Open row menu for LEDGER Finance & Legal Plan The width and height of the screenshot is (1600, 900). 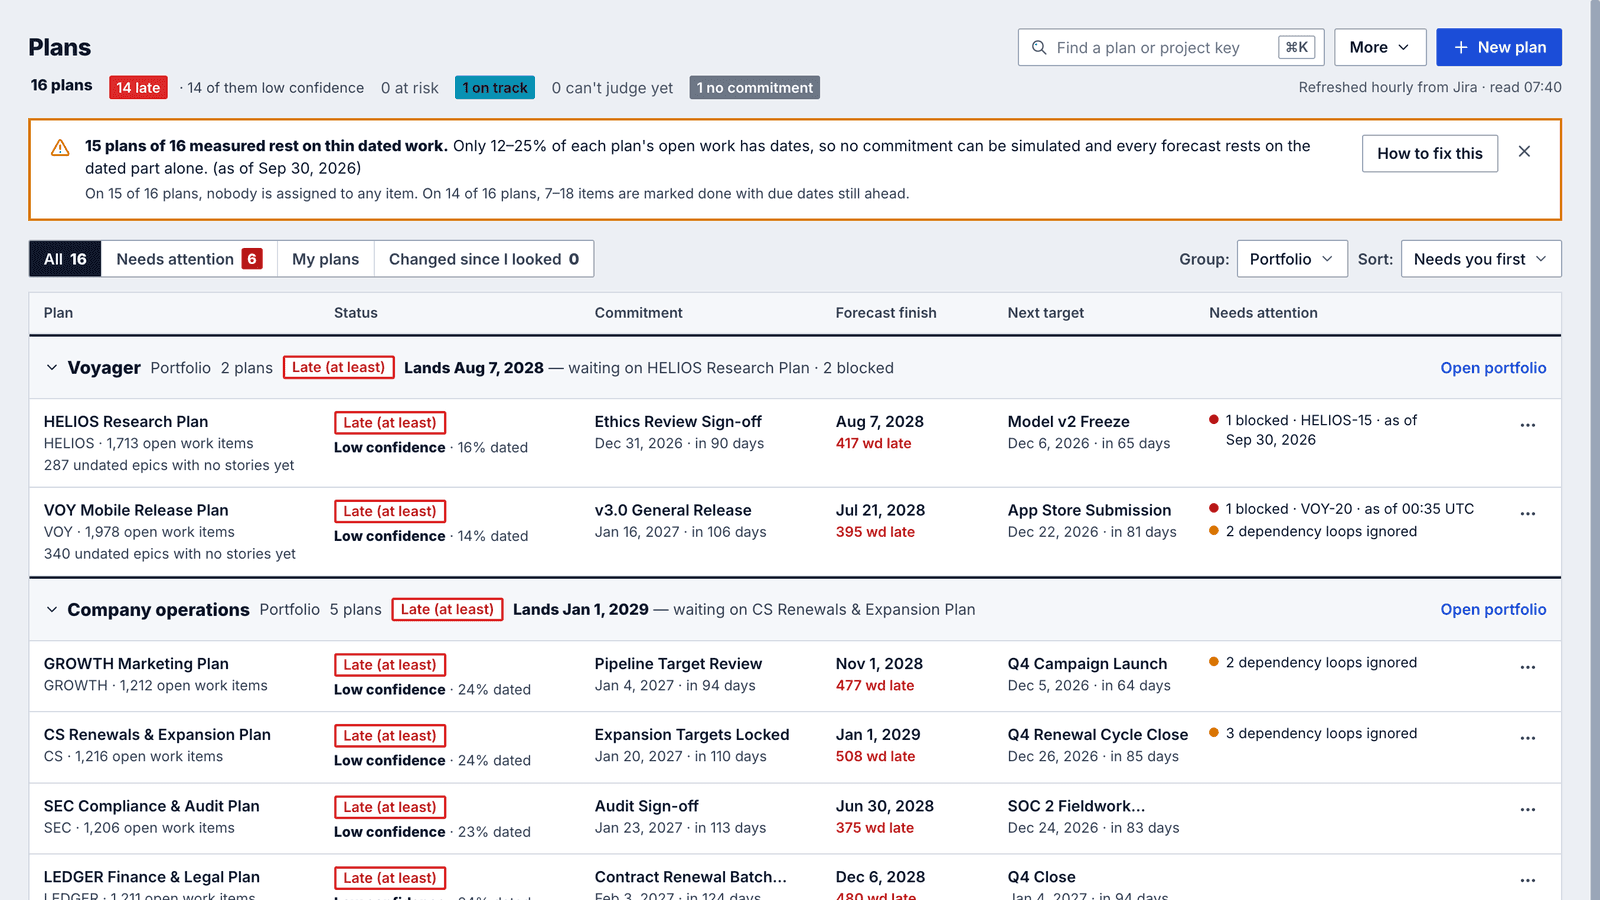[x=1527, y=880]
